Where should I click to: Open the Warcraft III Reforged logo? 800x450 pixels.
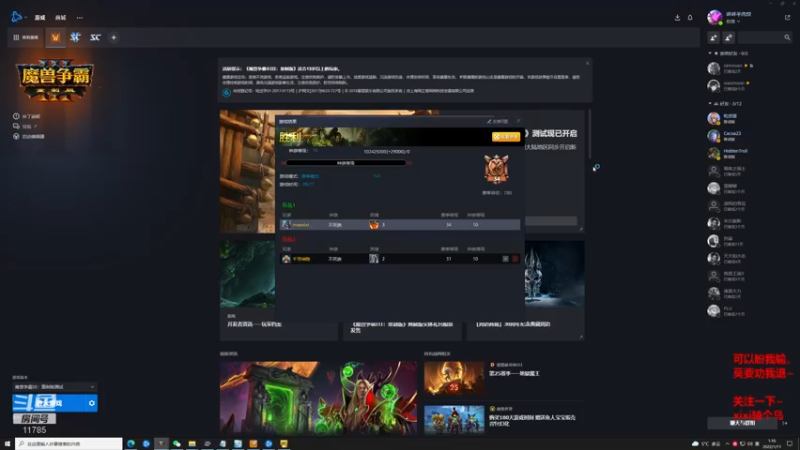click(55, 80)
